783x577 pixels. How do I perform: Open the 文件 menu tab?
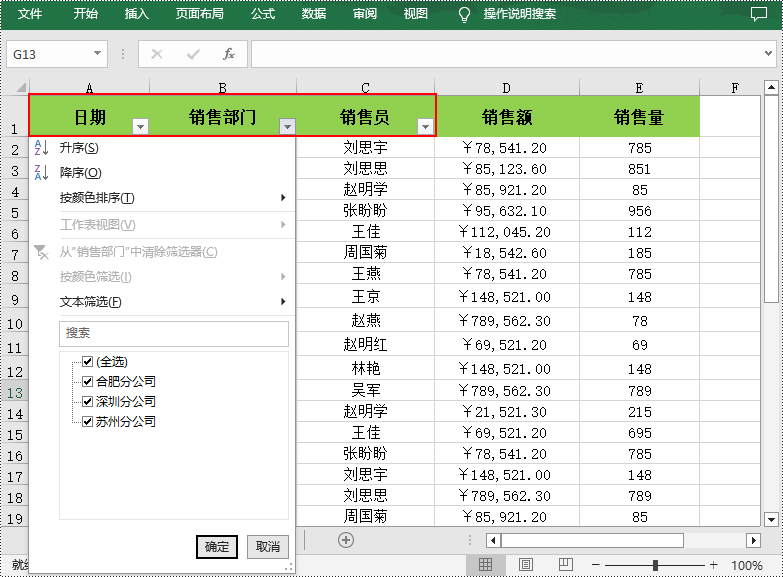(x=30, y=14)
